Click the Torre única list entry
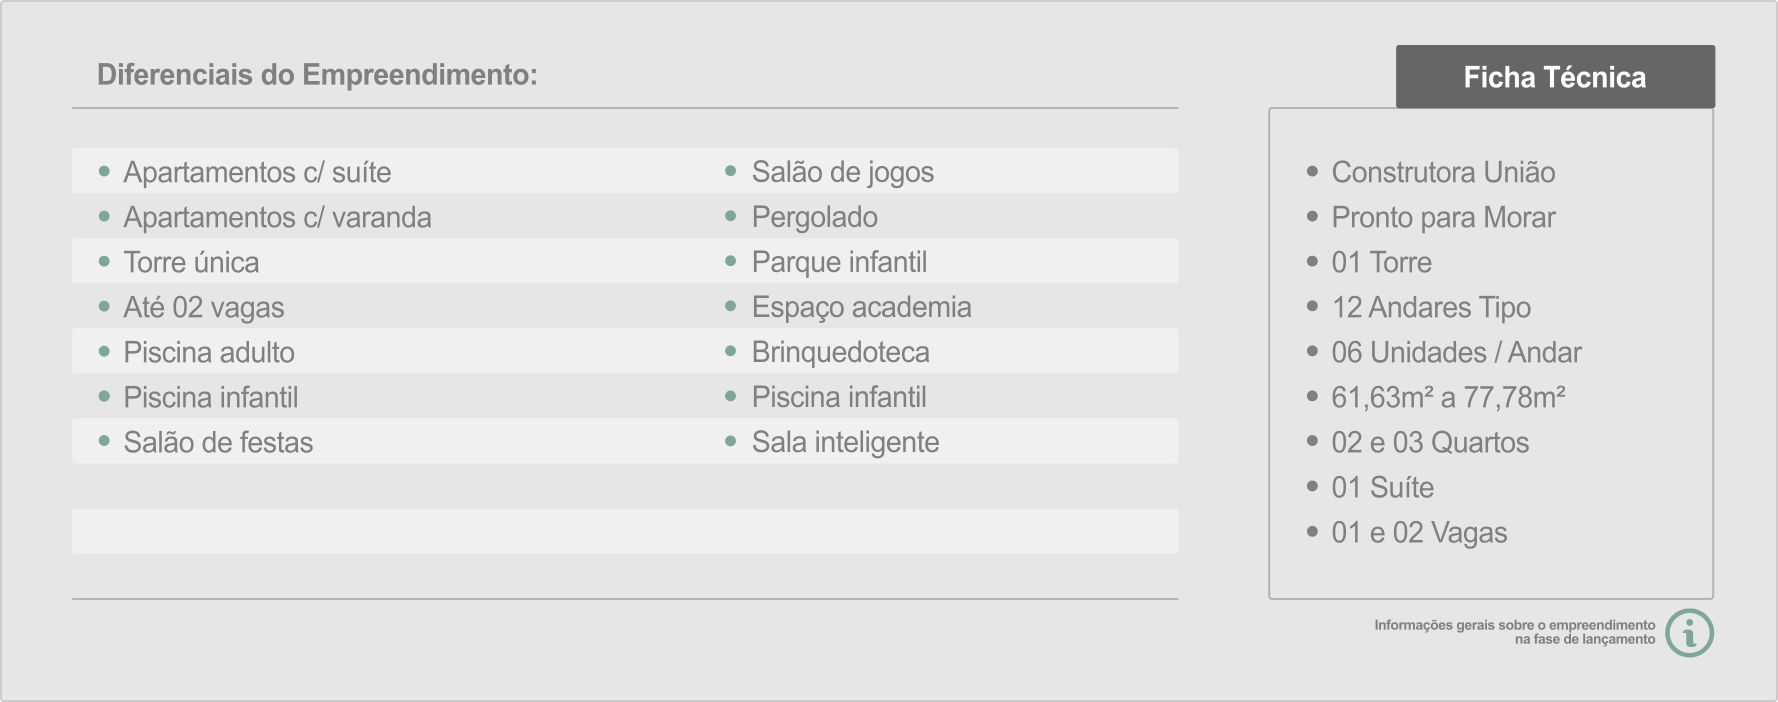 (191, 262)
